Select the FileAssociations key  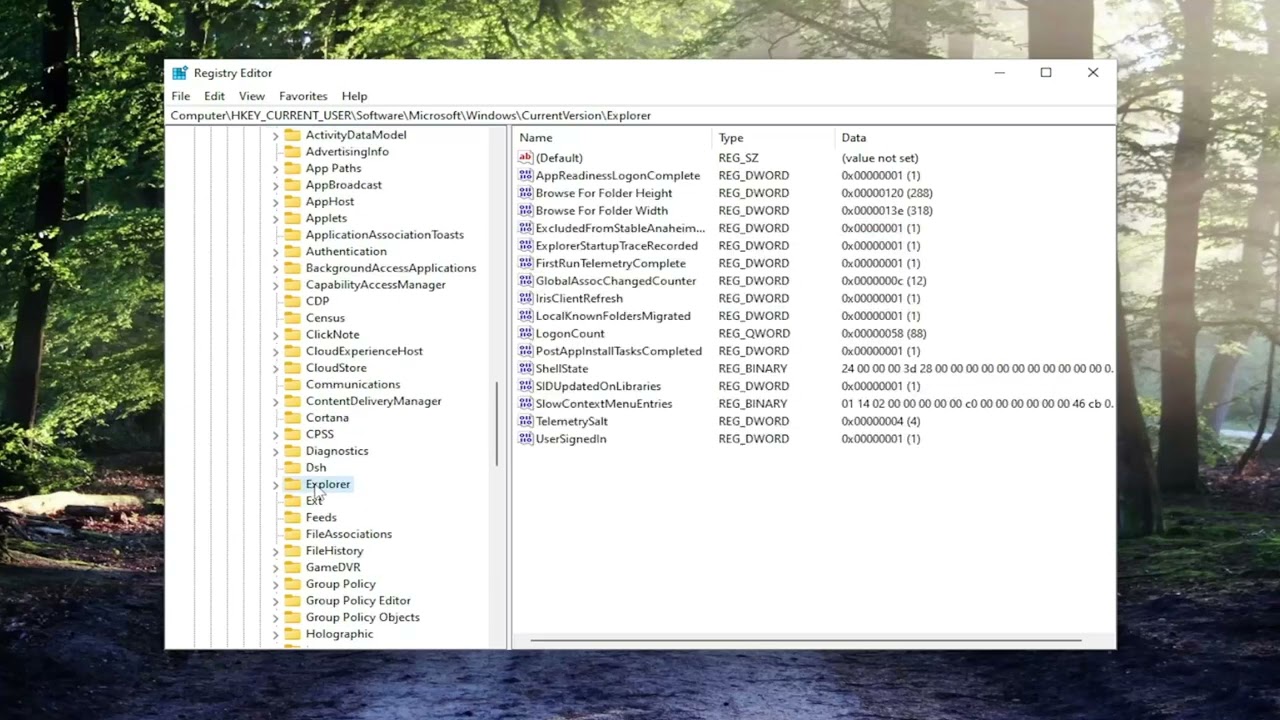(x=349, y=534)
